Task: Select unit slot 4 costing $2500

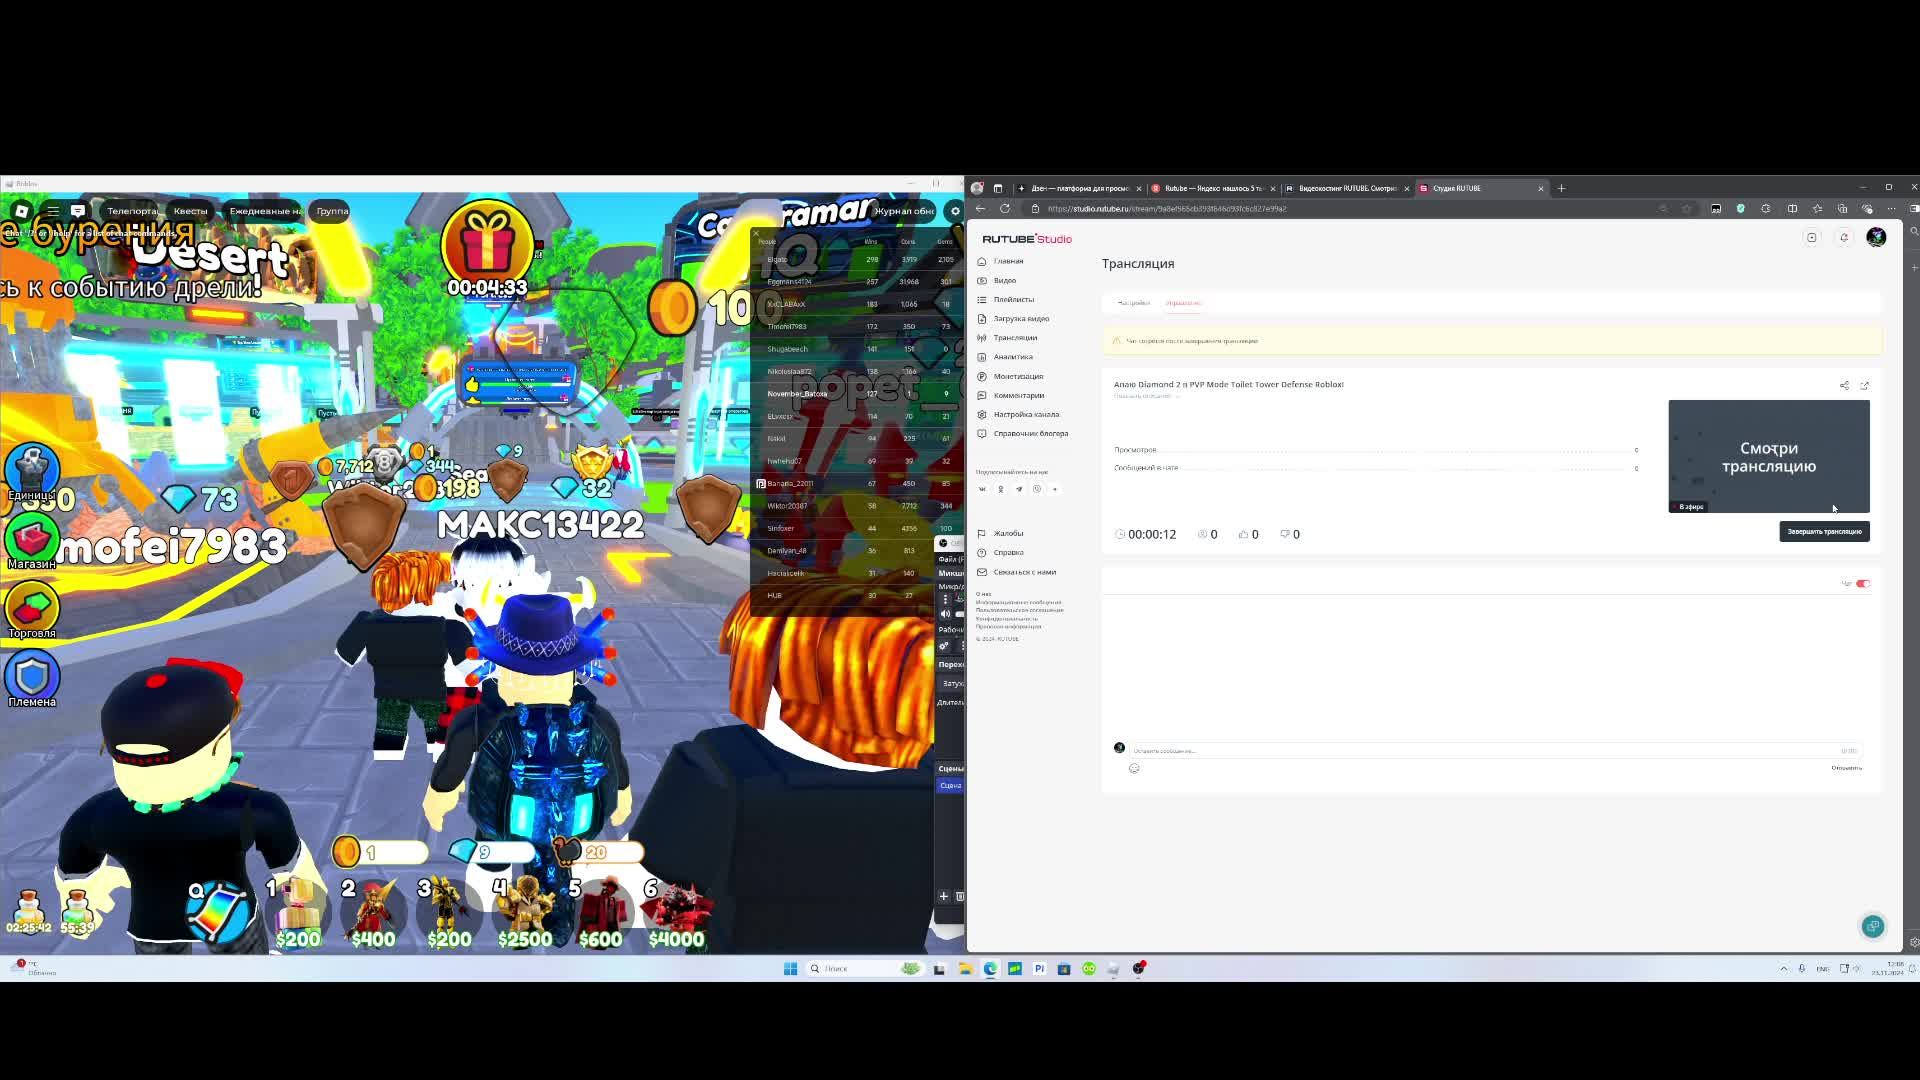Action: tap(524, 912)
